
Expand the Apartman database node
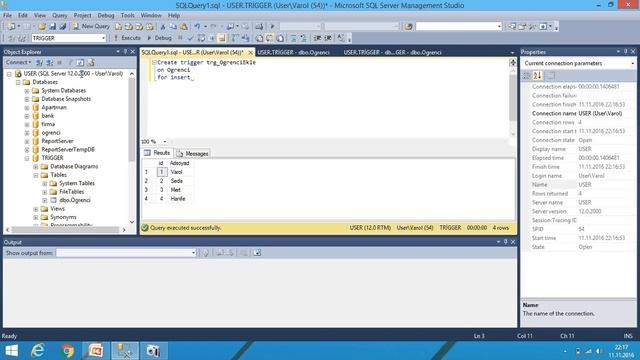27,108
